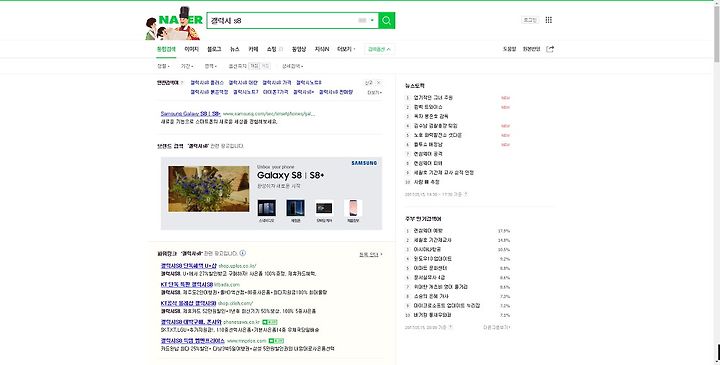Viewport: 720px width, 365px height.
Task: Click the N Pay badge beside phonesawa link
Action: (x=270, y=322)
